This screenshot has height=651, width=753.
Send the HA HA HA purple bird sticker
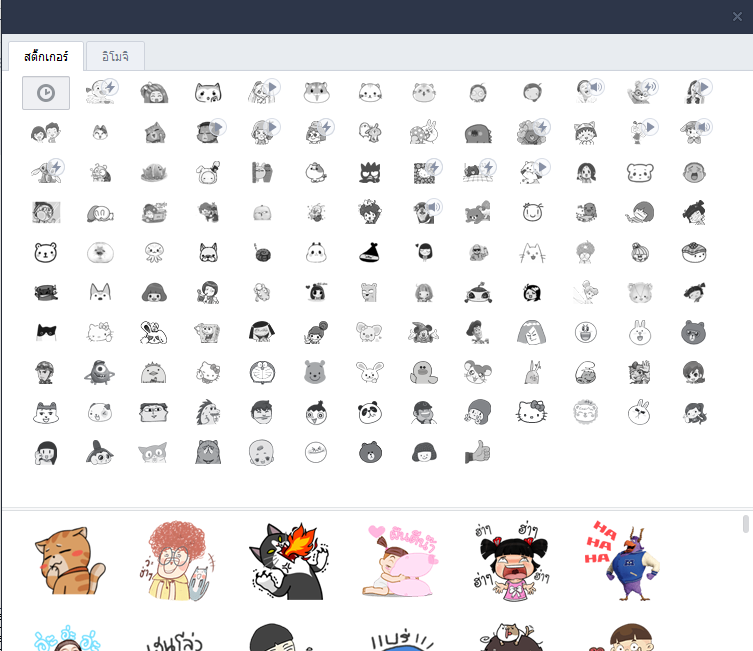pos(622,561)
